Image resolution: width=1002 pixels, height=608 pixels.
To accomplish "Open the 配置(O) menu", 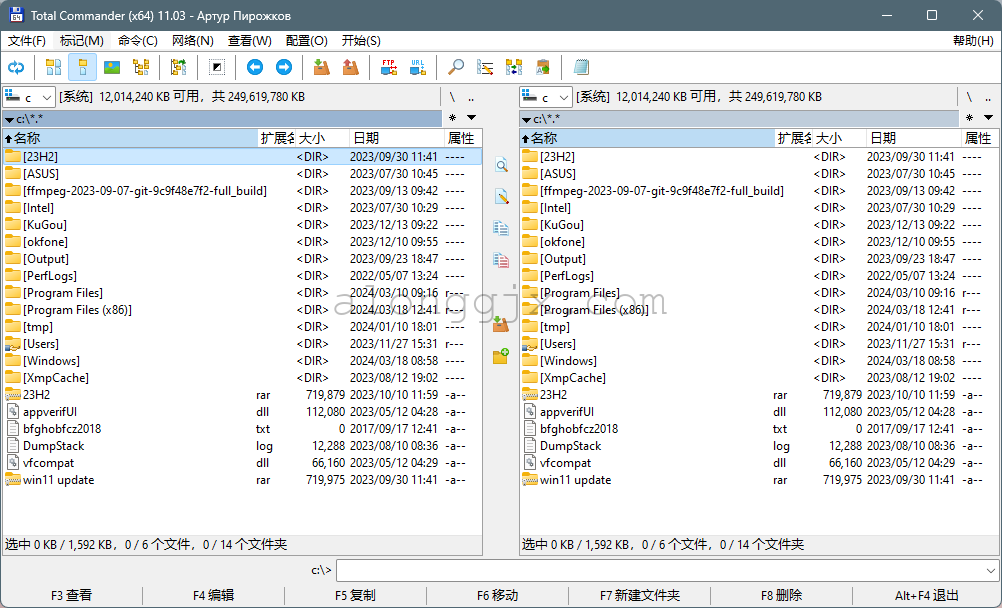I will (307, 41).
